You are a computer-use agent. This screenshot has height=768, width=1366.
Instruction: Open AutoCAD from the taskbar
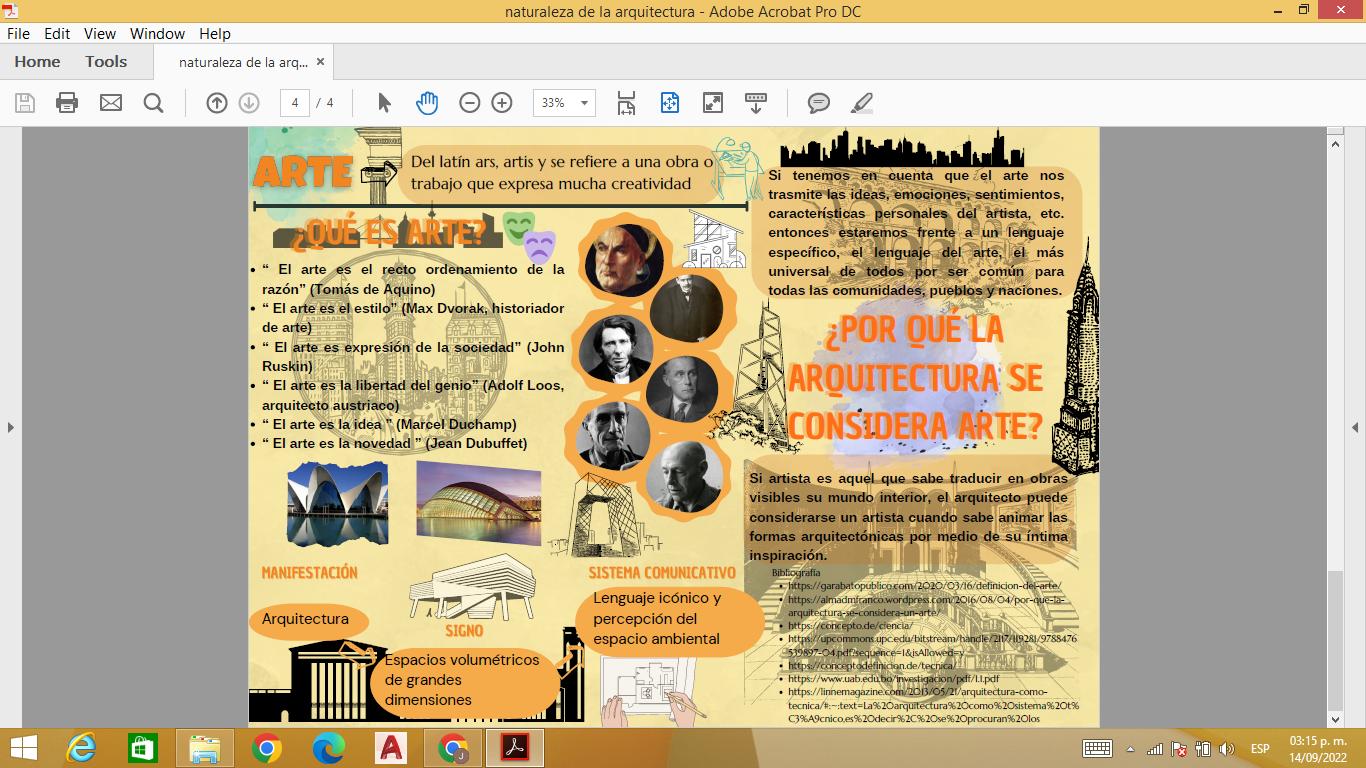(391, 748)
